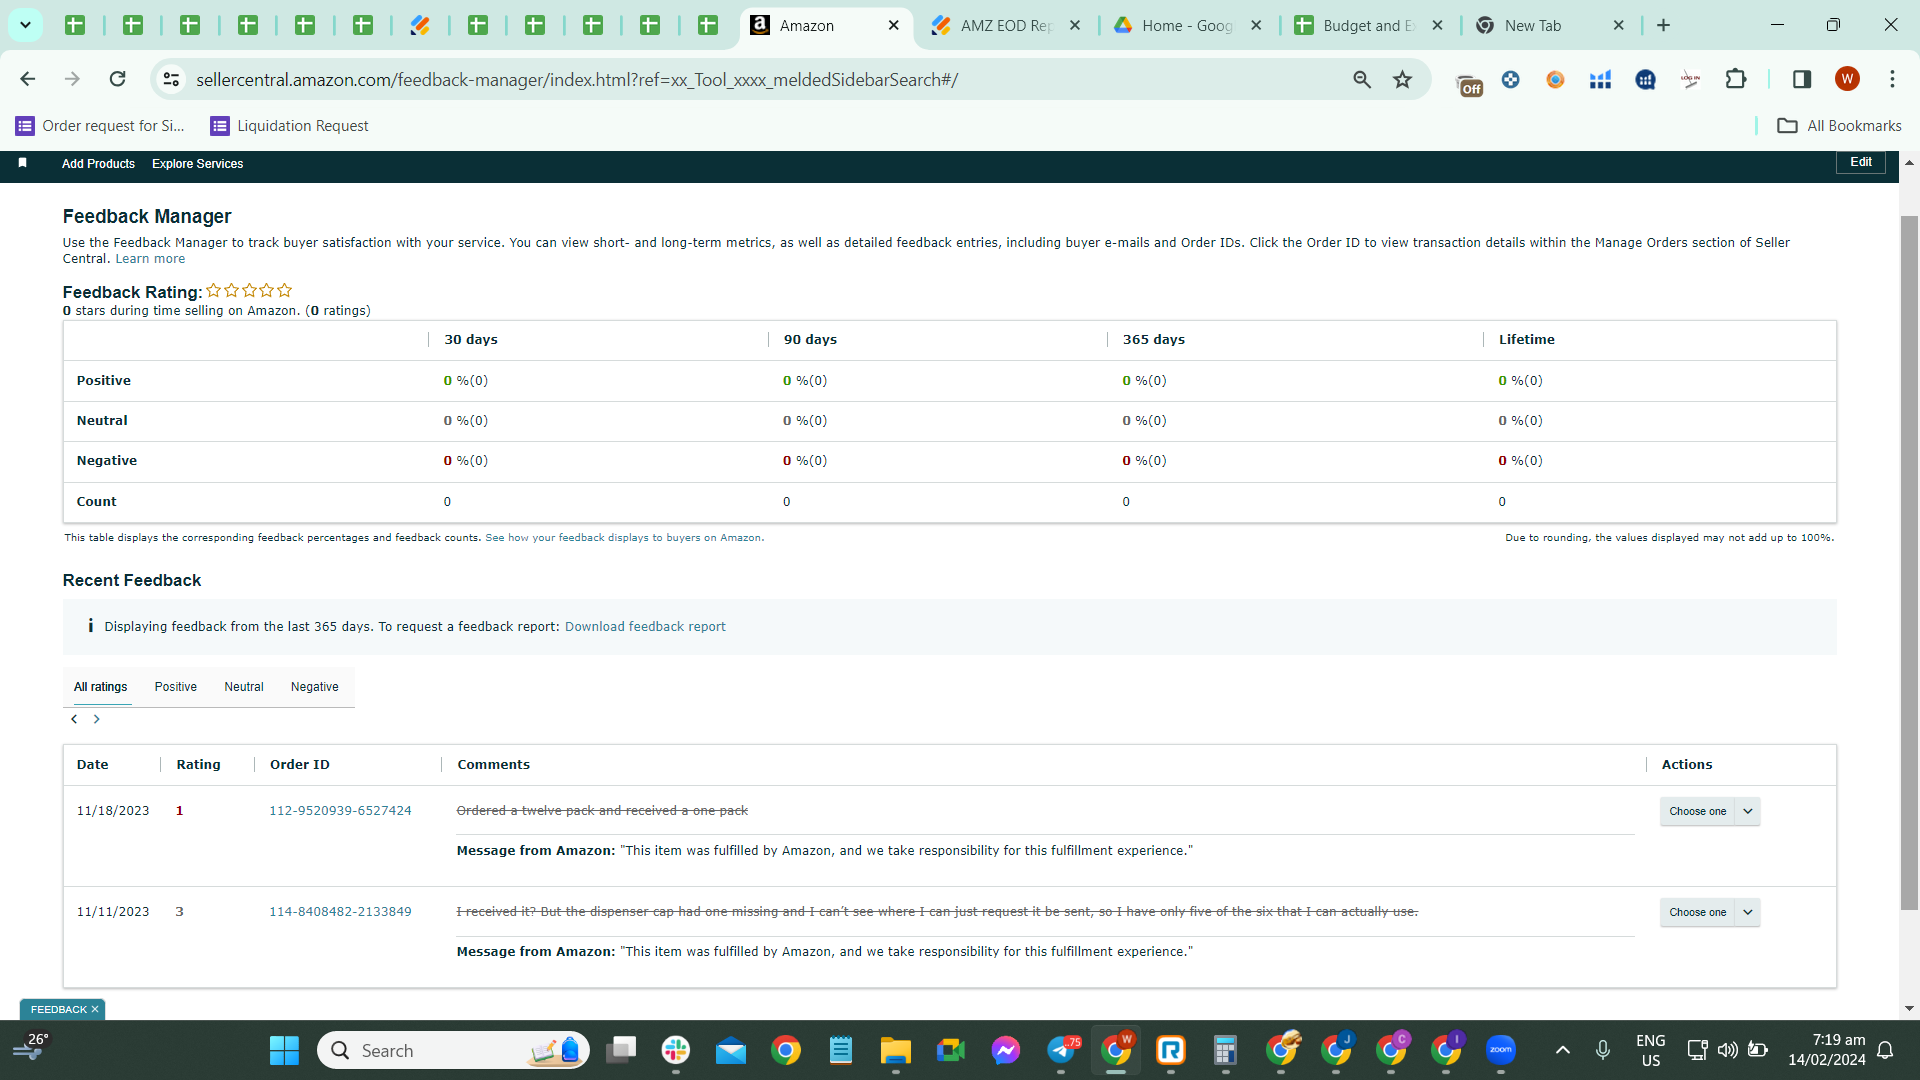Select the All ratings tab
This screenshot has height=1080, width=1920.
[101, 687]
